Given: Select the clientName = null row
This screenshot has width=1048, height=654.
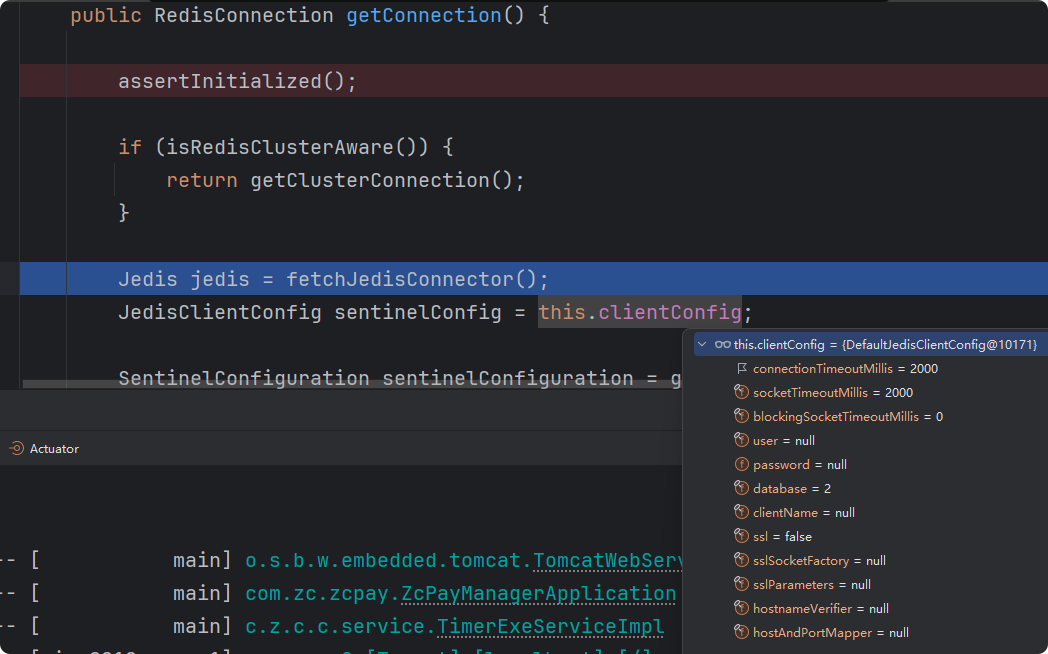Looking at the screenshot, I should pyautogui.click(x=871, y=512).
